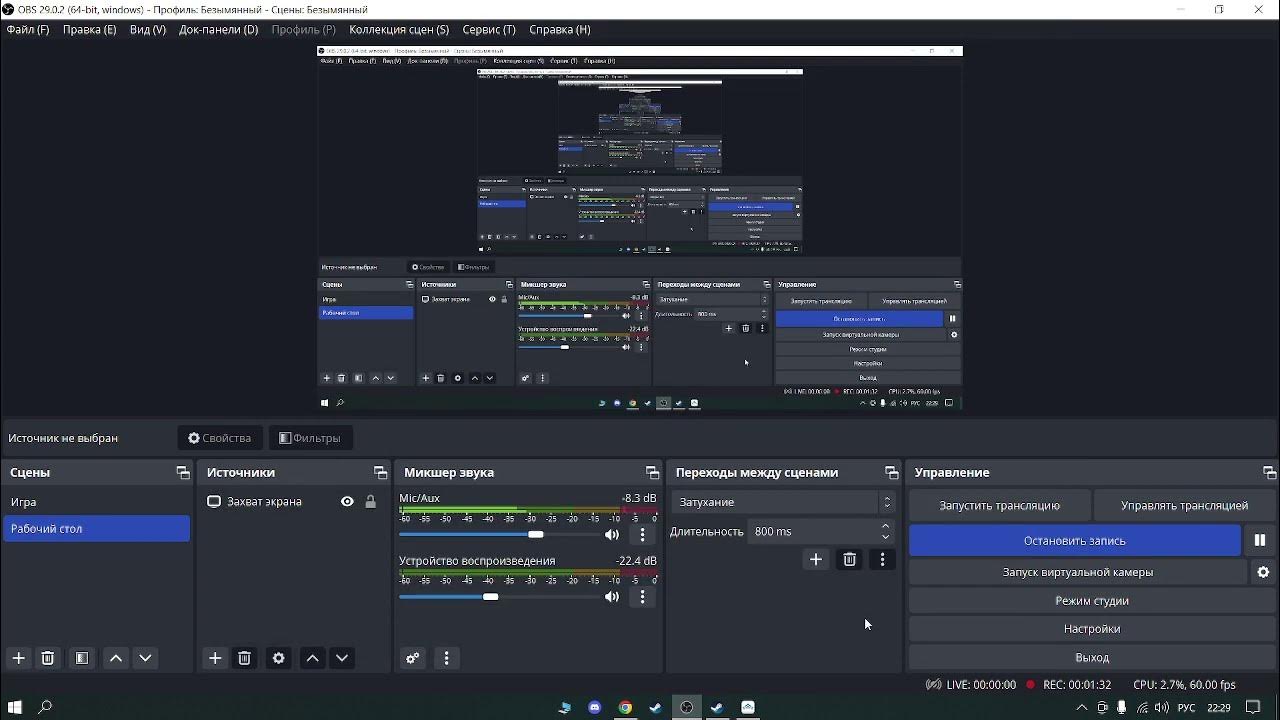Open Mic/Aux channel options menu
This screenshot has height=720, width=1280.
coord(643,535)
